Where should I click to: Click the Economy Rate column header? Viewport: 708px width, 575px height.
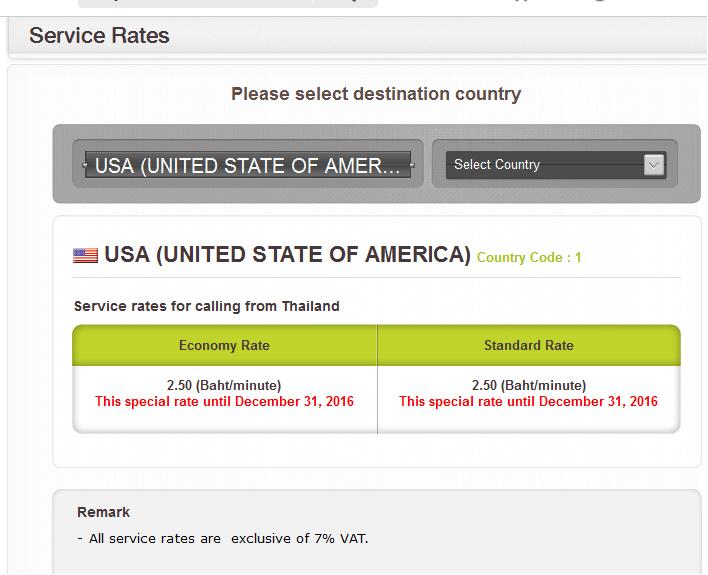coord(224,345)
